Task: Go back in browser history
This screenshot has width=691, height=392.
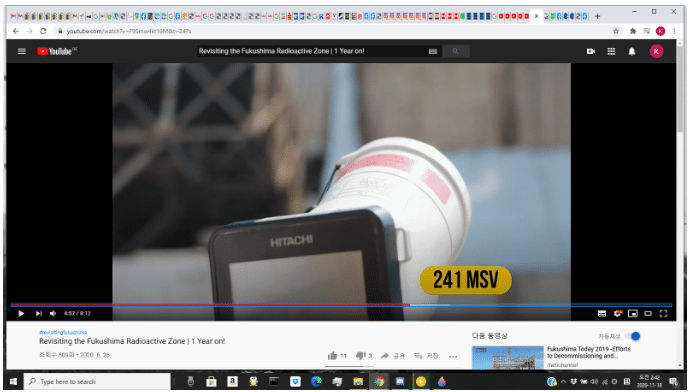Action: pos(16,31)
